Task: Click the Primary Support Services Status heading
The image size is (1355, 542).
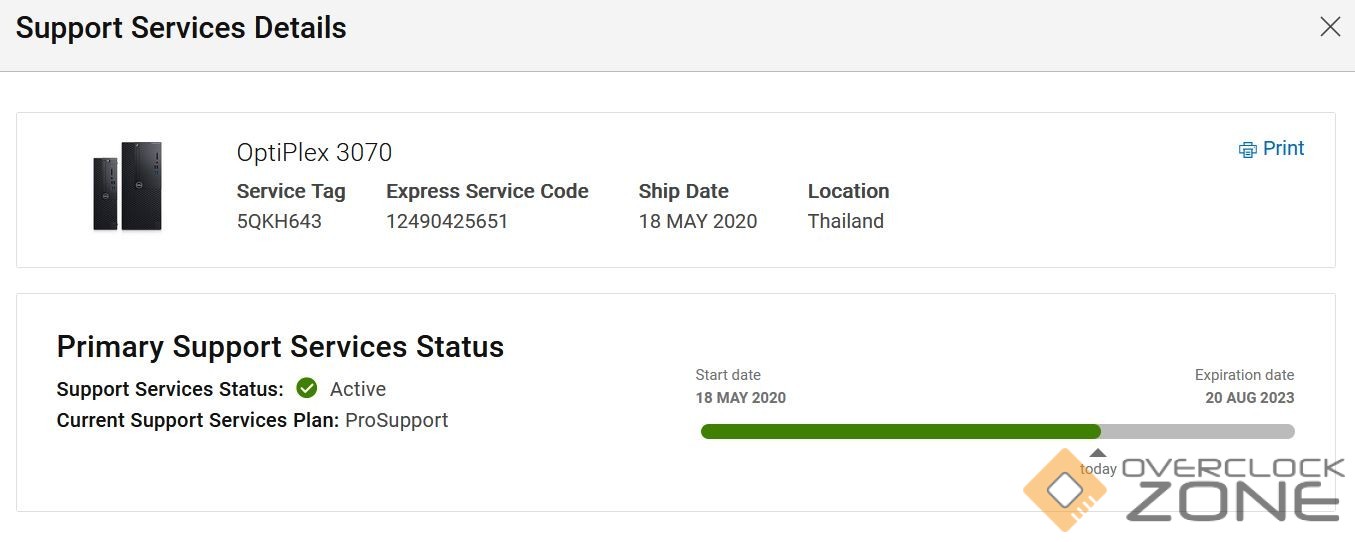Action: click(280, 347)
